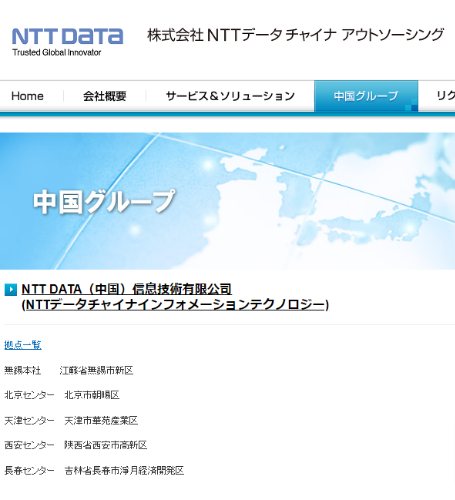Select the address 吉林省長春市浄月経済開発区
This screenshot has height=500, width=455.
[124, 470]
